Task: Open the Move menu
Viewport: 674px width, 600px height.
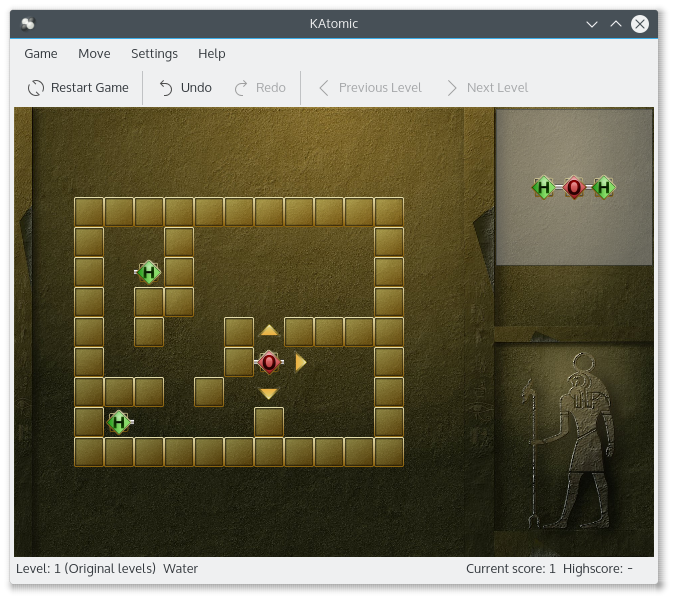Action: pos(94,54)
